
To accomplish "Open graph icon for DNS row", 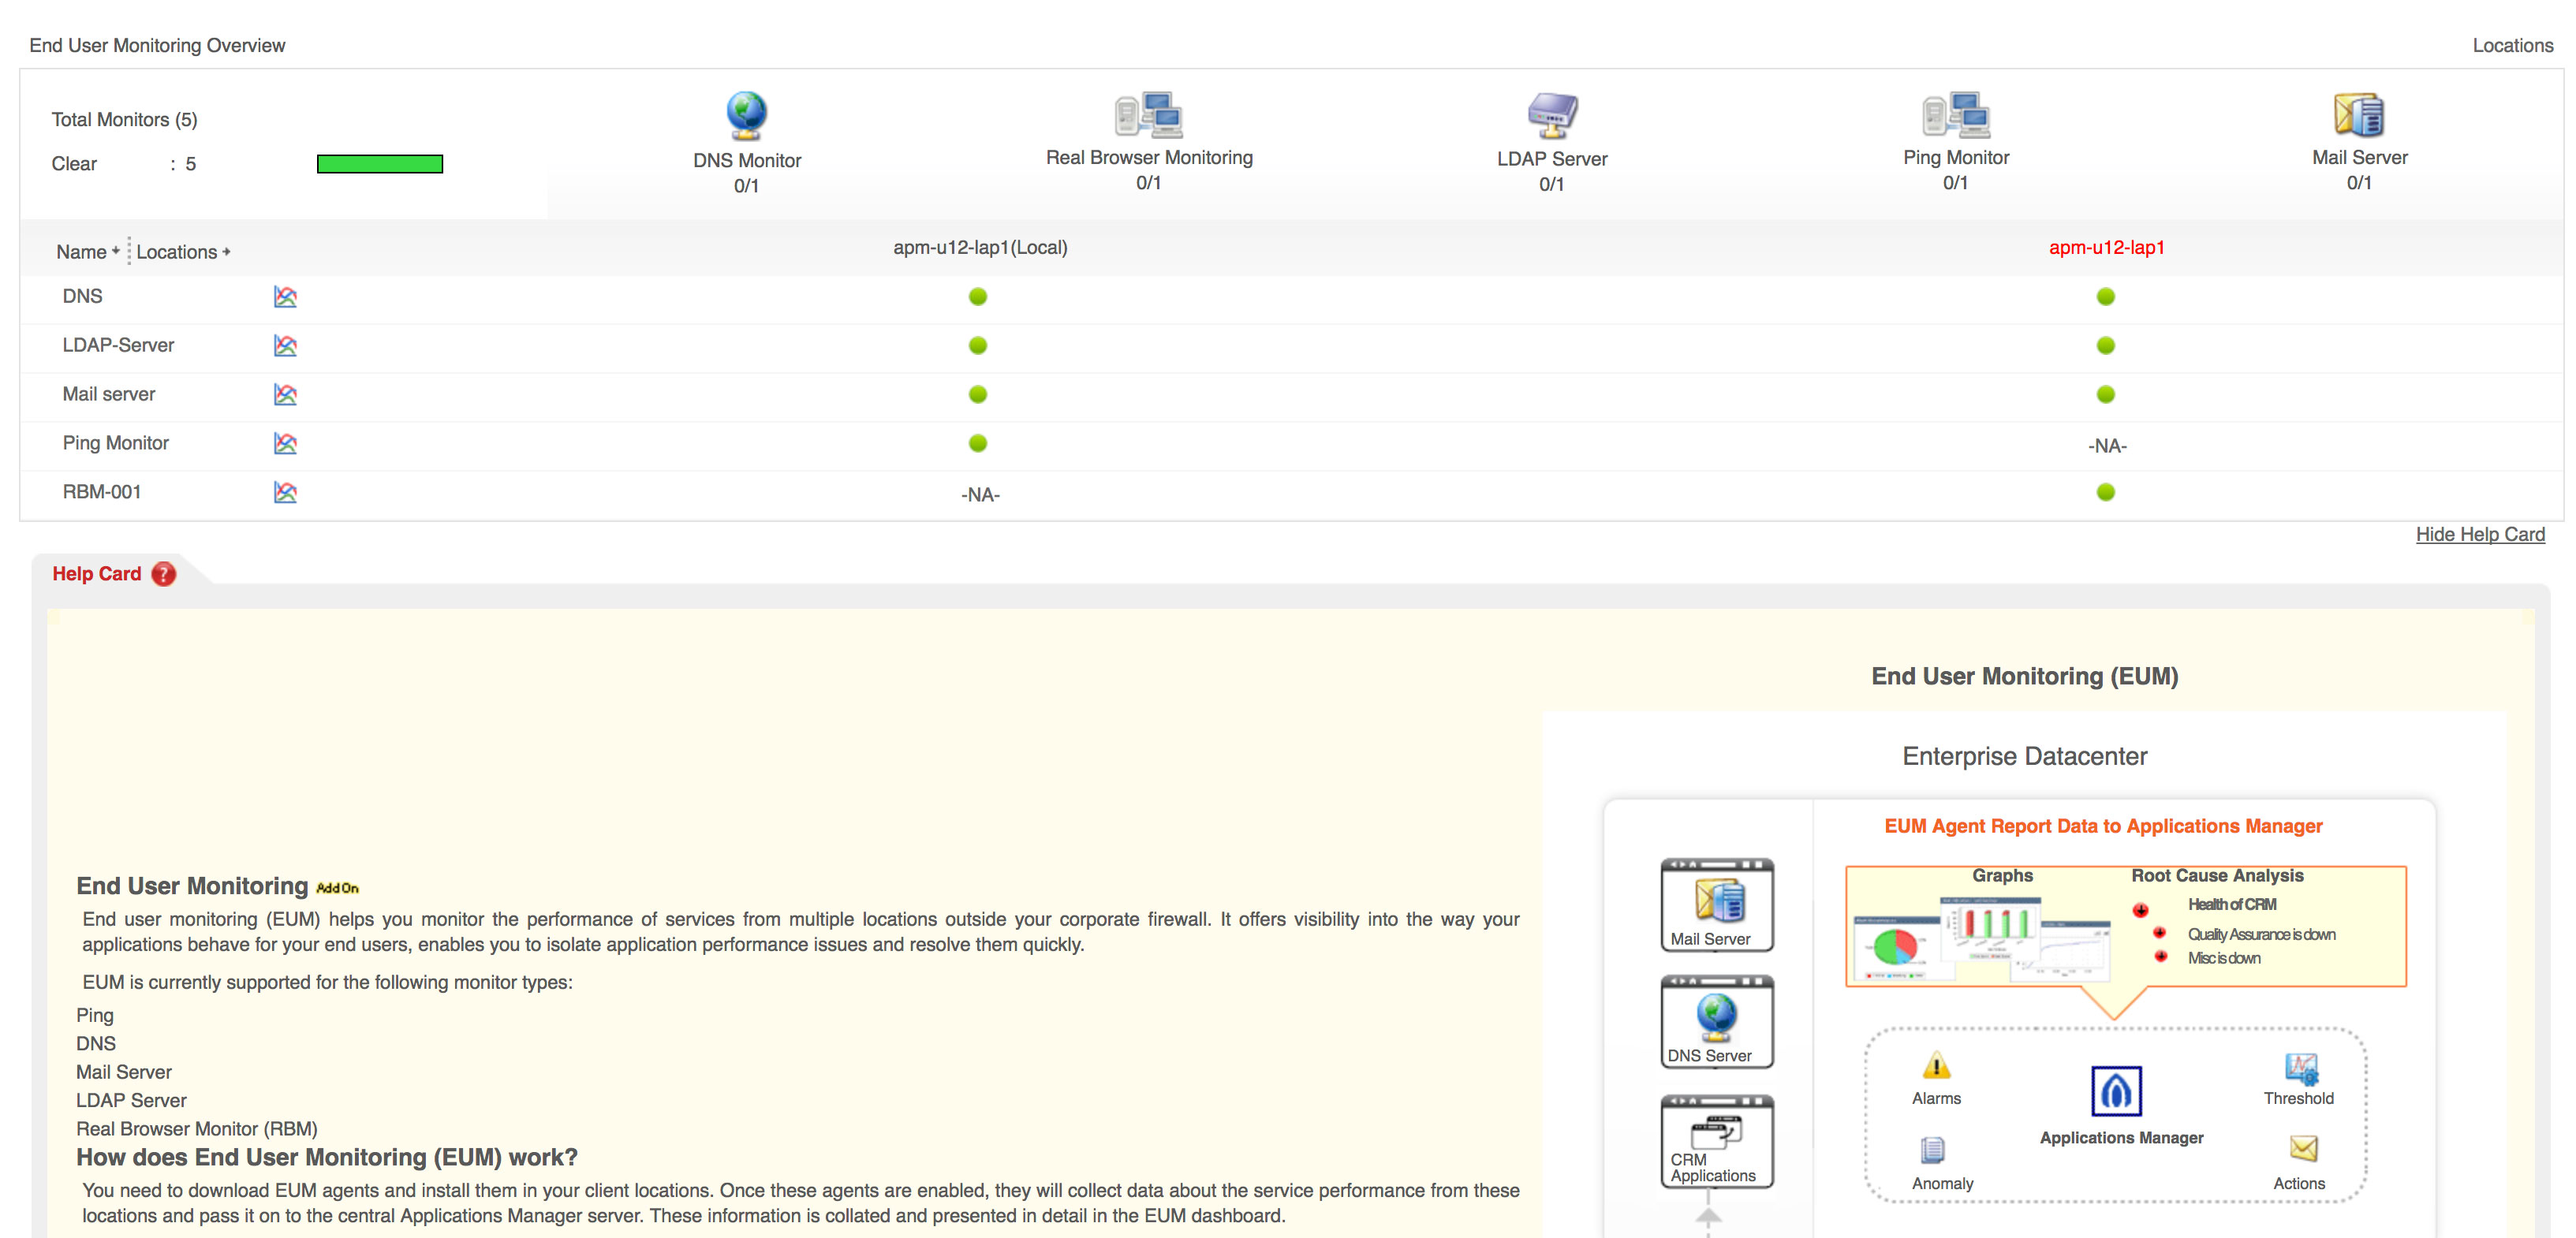I will [285, 297].
